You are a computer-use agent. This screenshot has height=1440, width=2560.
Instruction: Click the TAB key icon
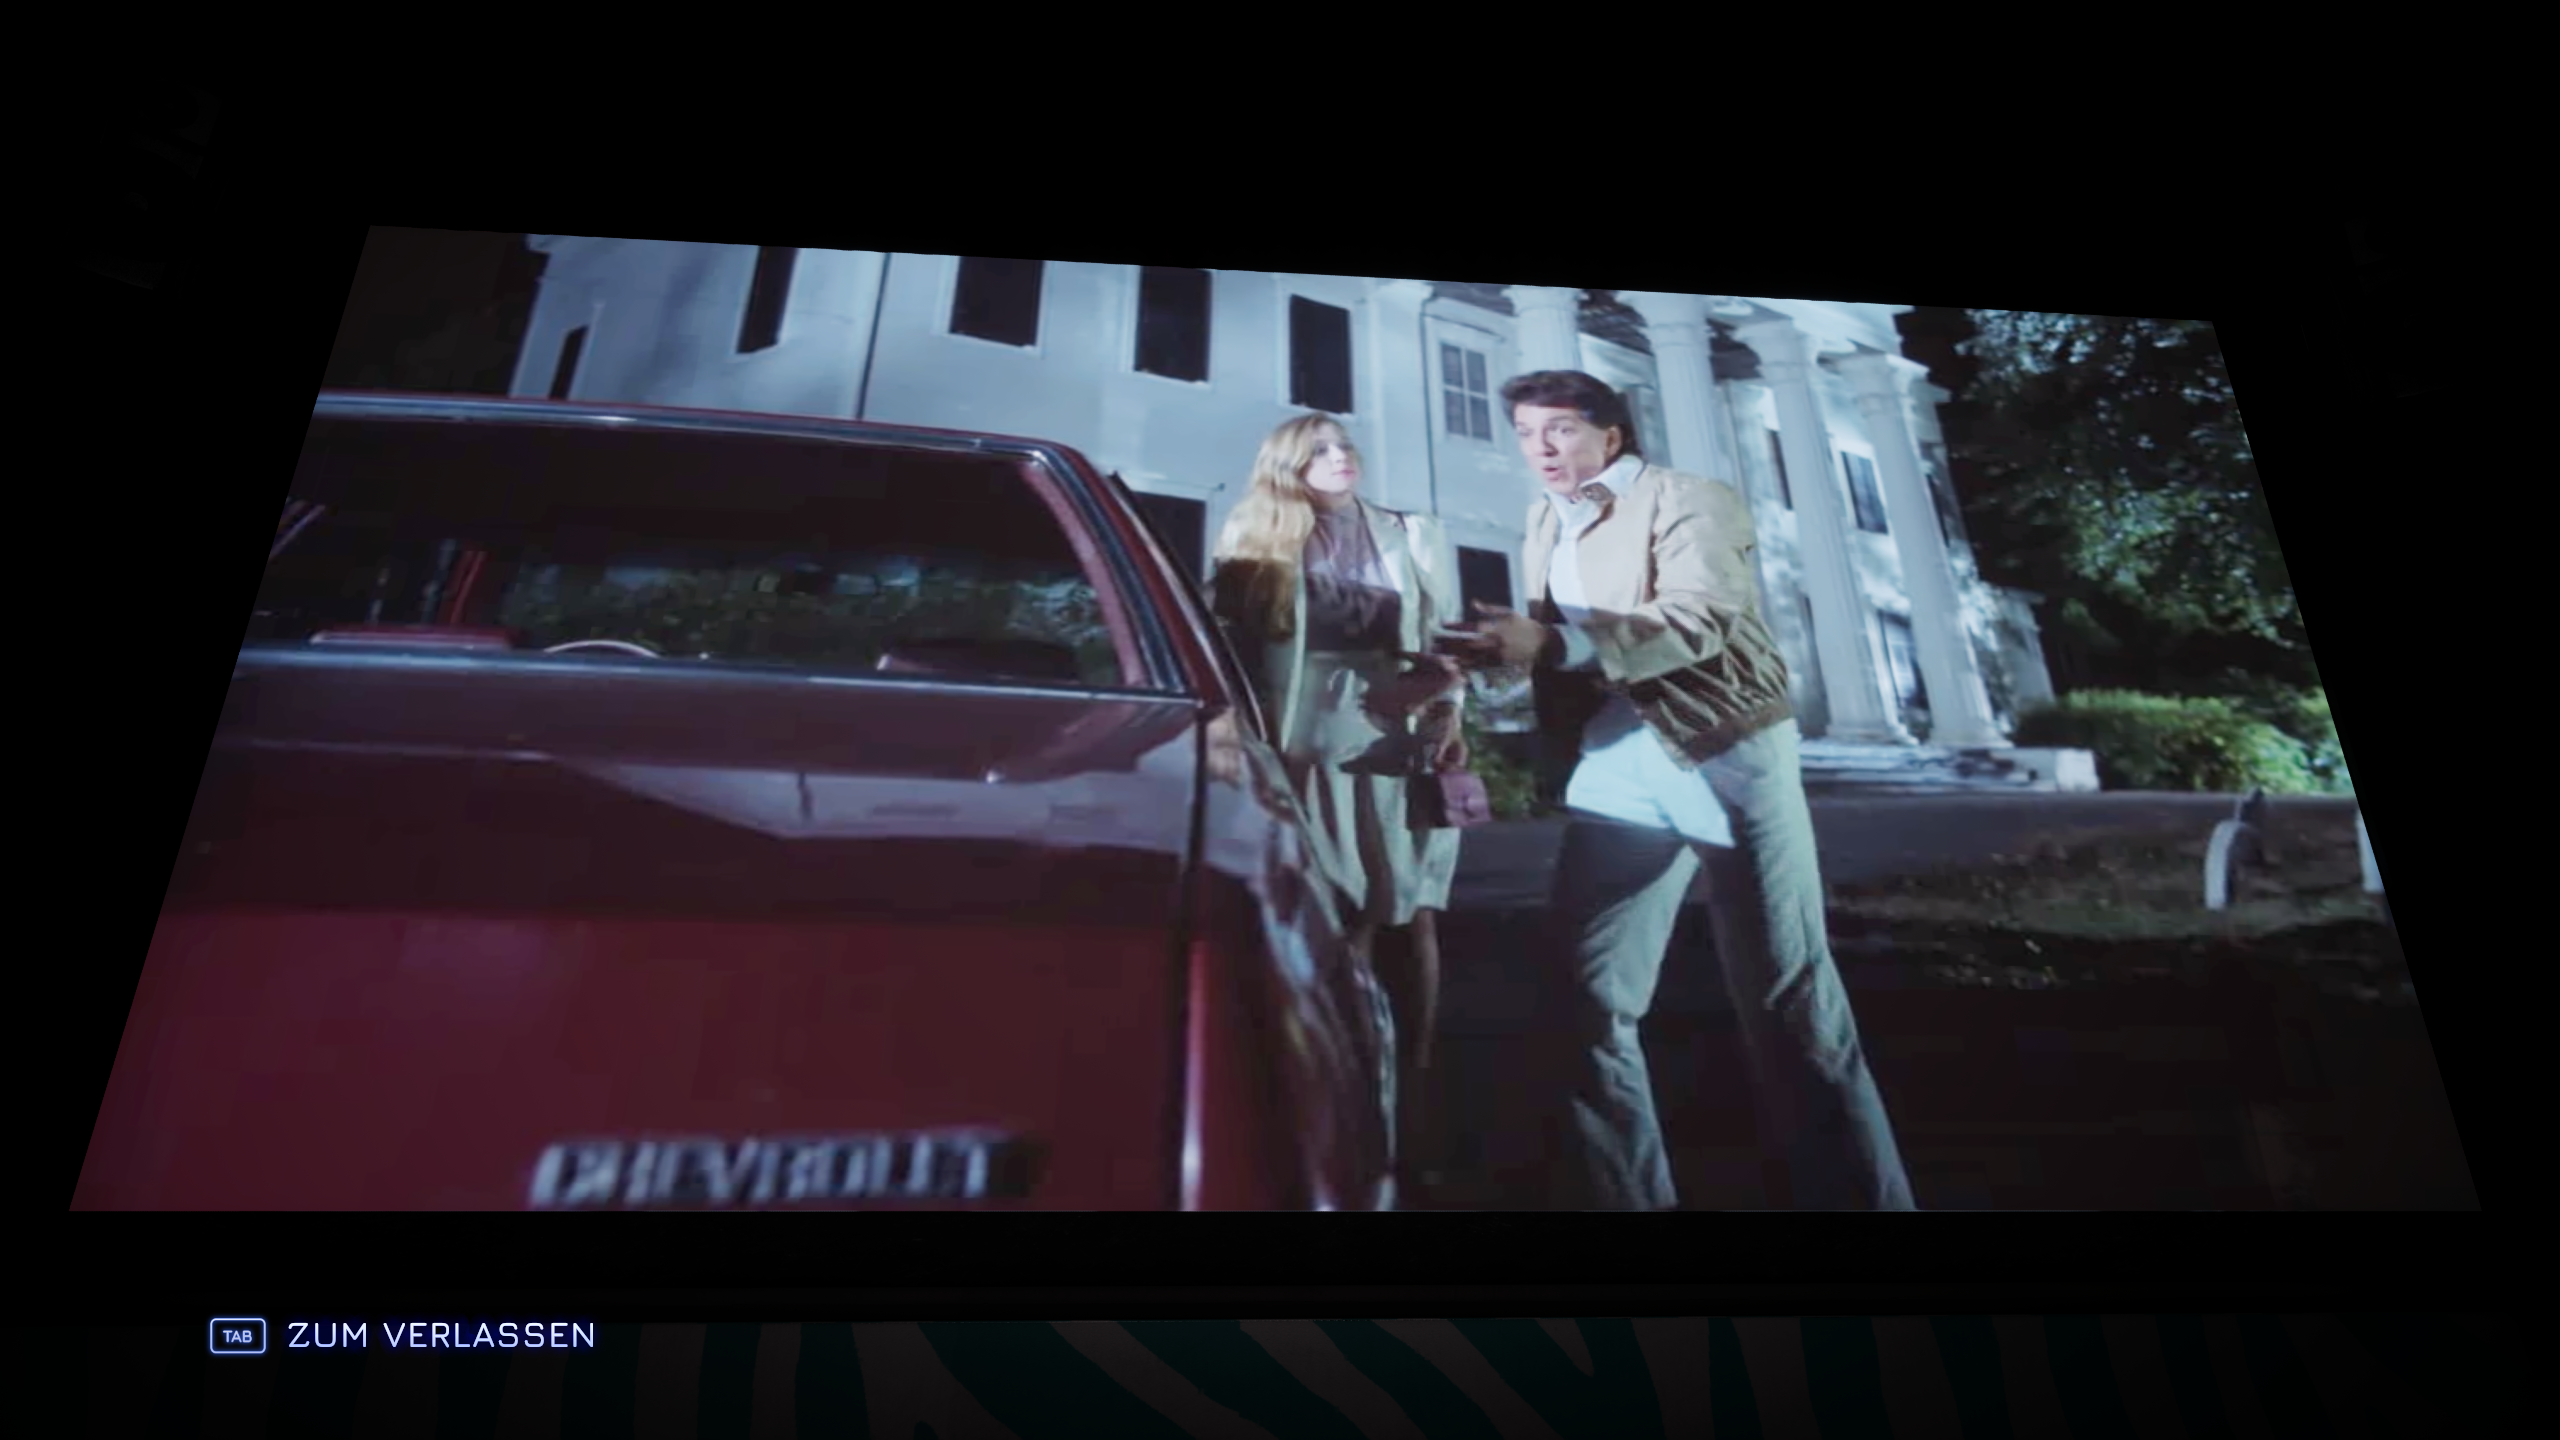pyautogui.click(x=237, y=1336)
